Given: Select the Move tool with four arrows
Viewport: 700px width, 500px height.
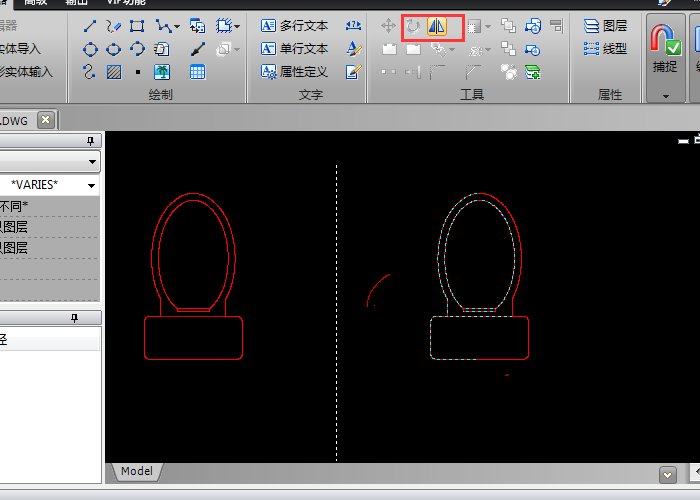Looking at the screenshot, I should click(388, 25).
